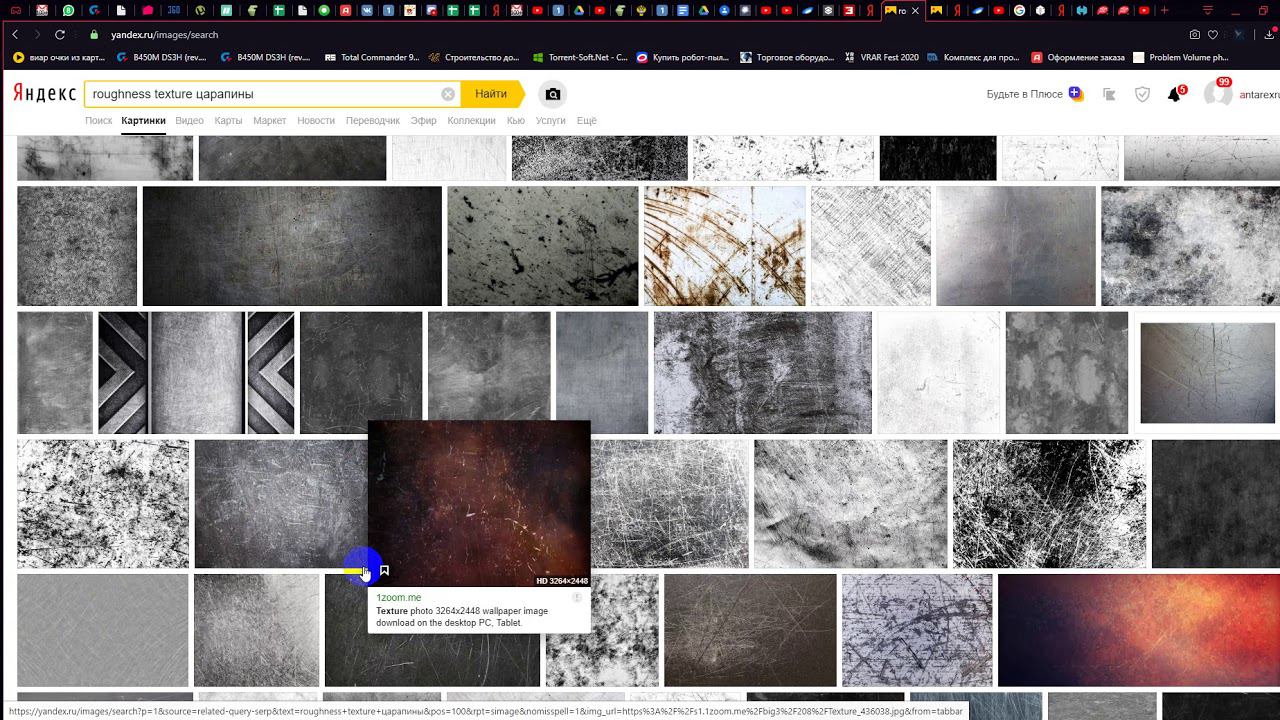Open the collections icon in the Yandex header
The height and width of the screenshot is (720, 1280).
1109,94
